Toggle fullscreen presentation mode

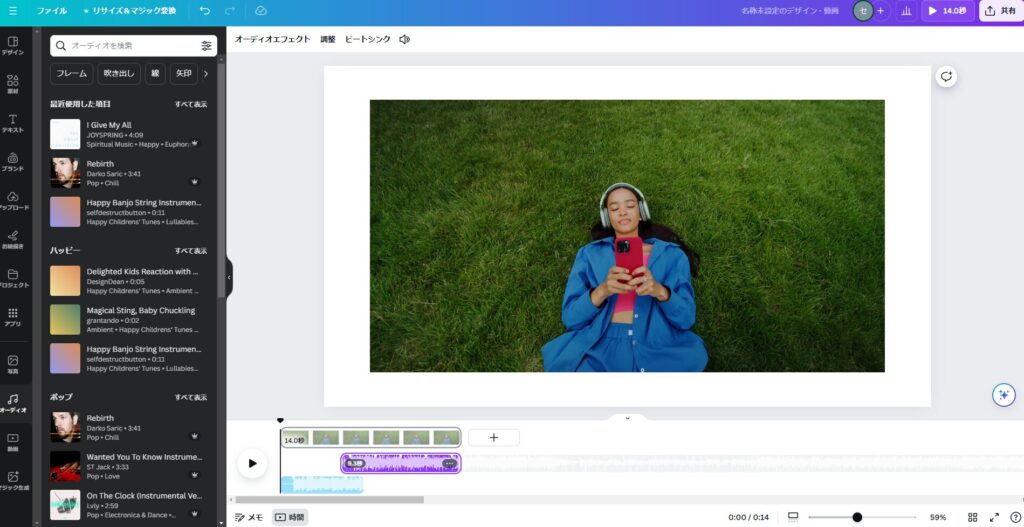pos(994,517)
